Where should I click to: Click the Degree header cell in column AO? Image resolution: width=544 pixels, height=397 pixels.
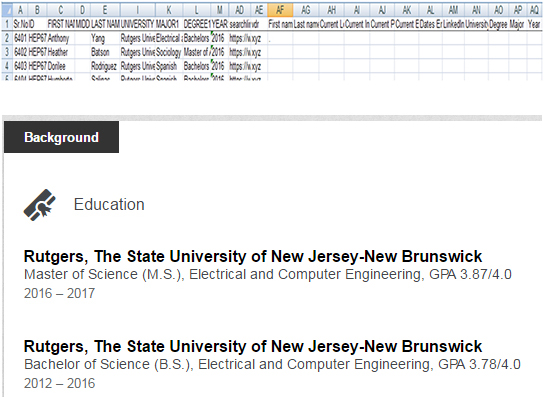(x=498, y=24)
